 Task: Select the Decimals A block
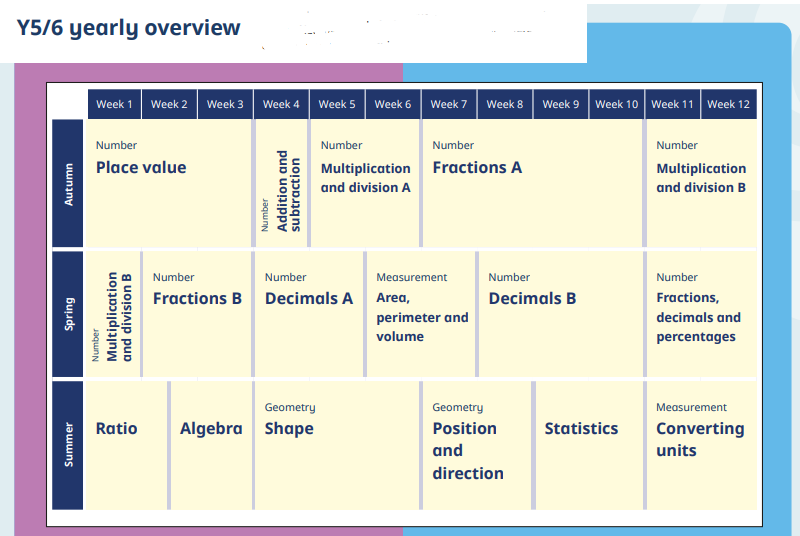point(309,314)
